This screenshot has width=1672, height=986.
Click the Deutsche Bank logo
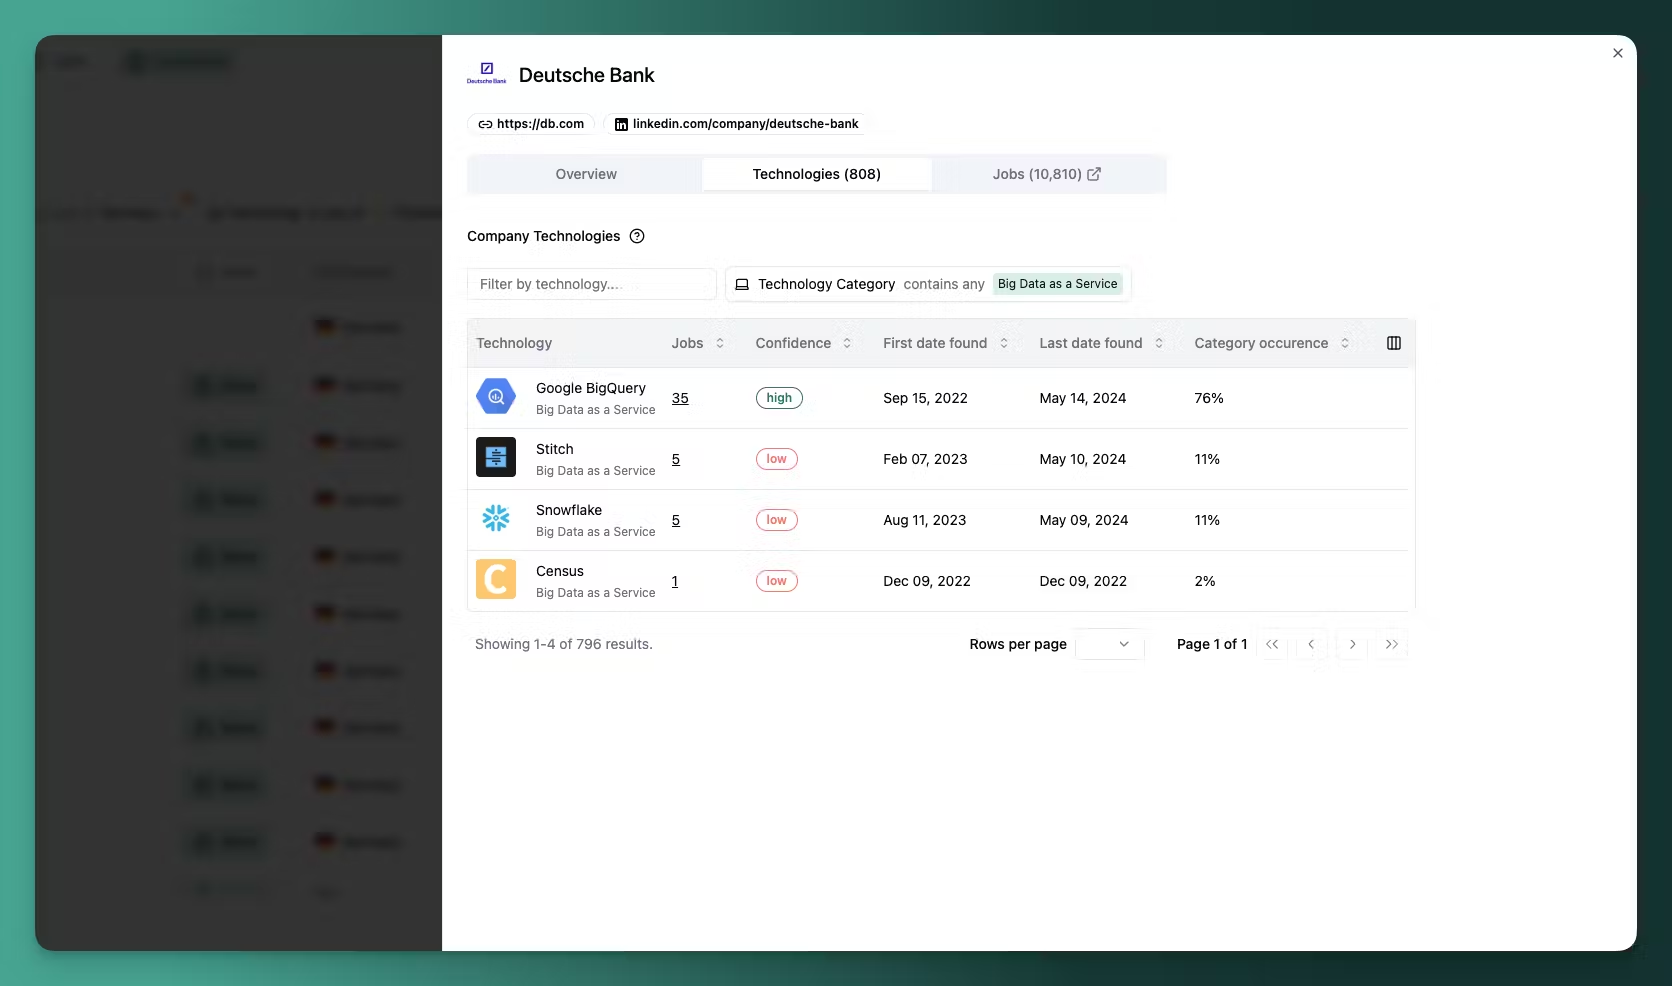[487, 74]
